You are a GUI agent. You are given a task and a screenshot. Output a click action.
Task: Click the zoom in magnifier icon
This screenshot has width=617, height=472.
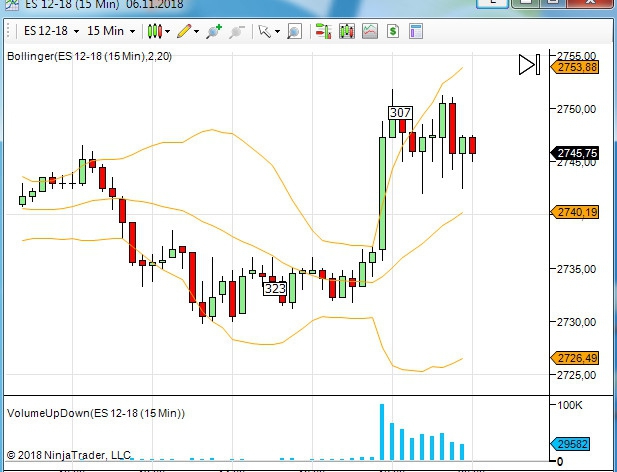214,31
